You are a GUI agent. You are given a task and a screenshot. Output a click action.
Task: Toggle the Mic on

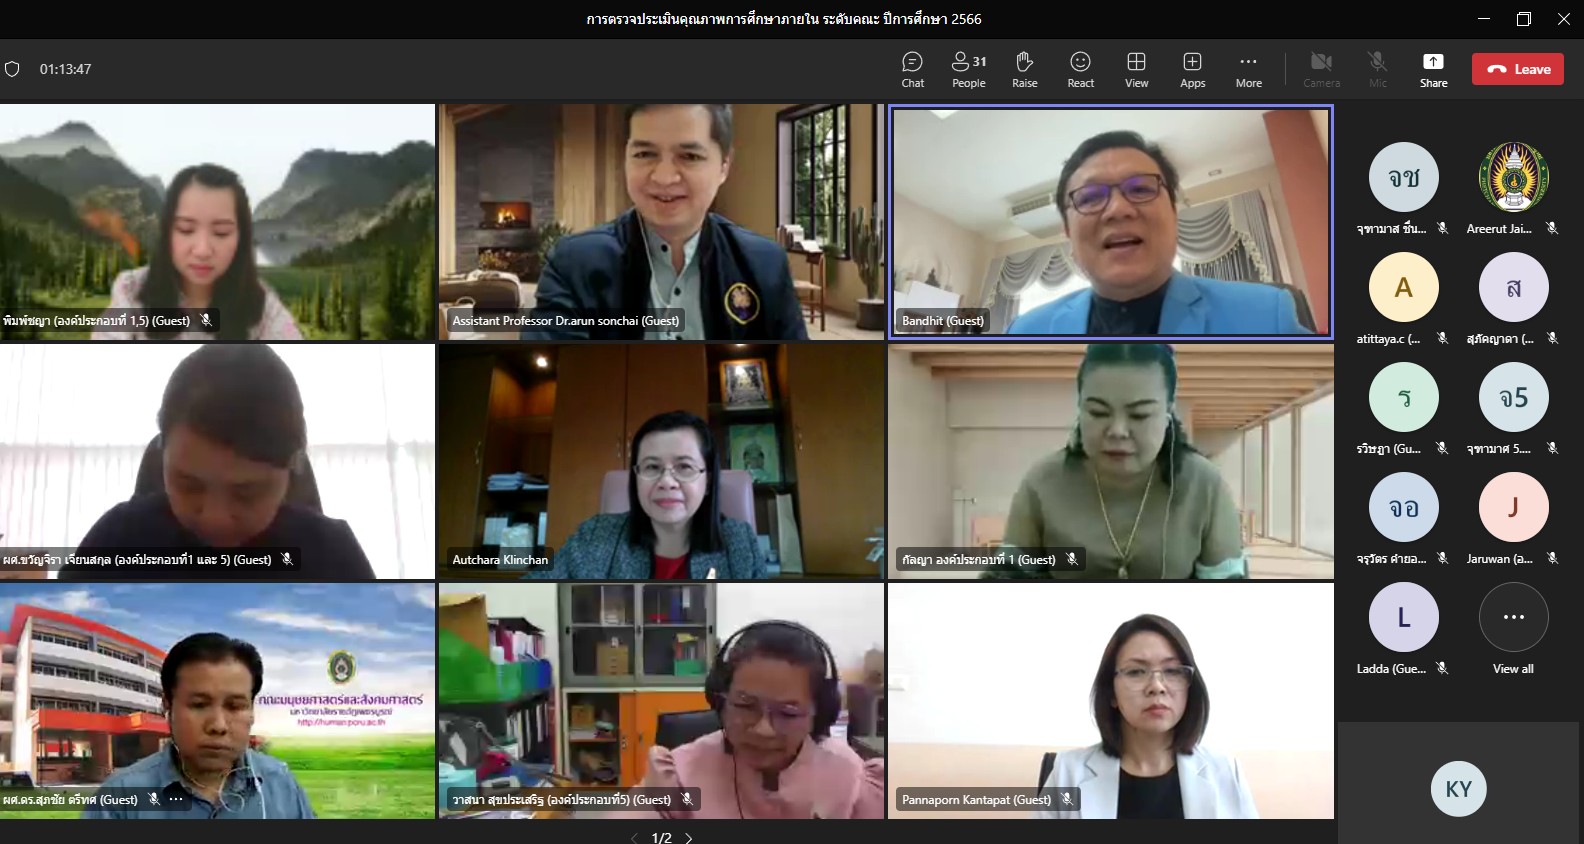(1377, 69)
